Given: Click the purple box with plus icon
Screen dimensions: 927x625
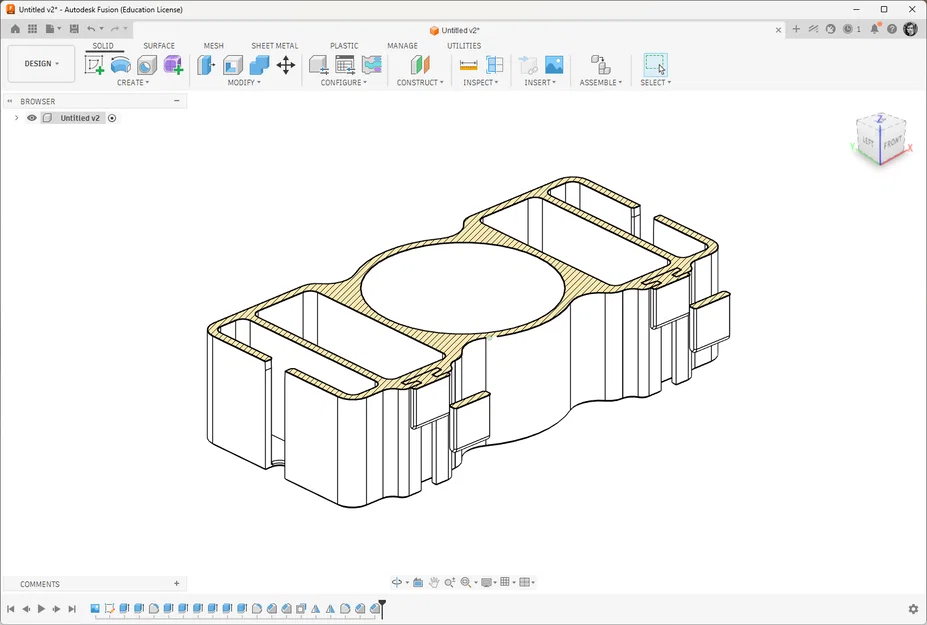Looking at the screenshot, I should pos(173,64).
